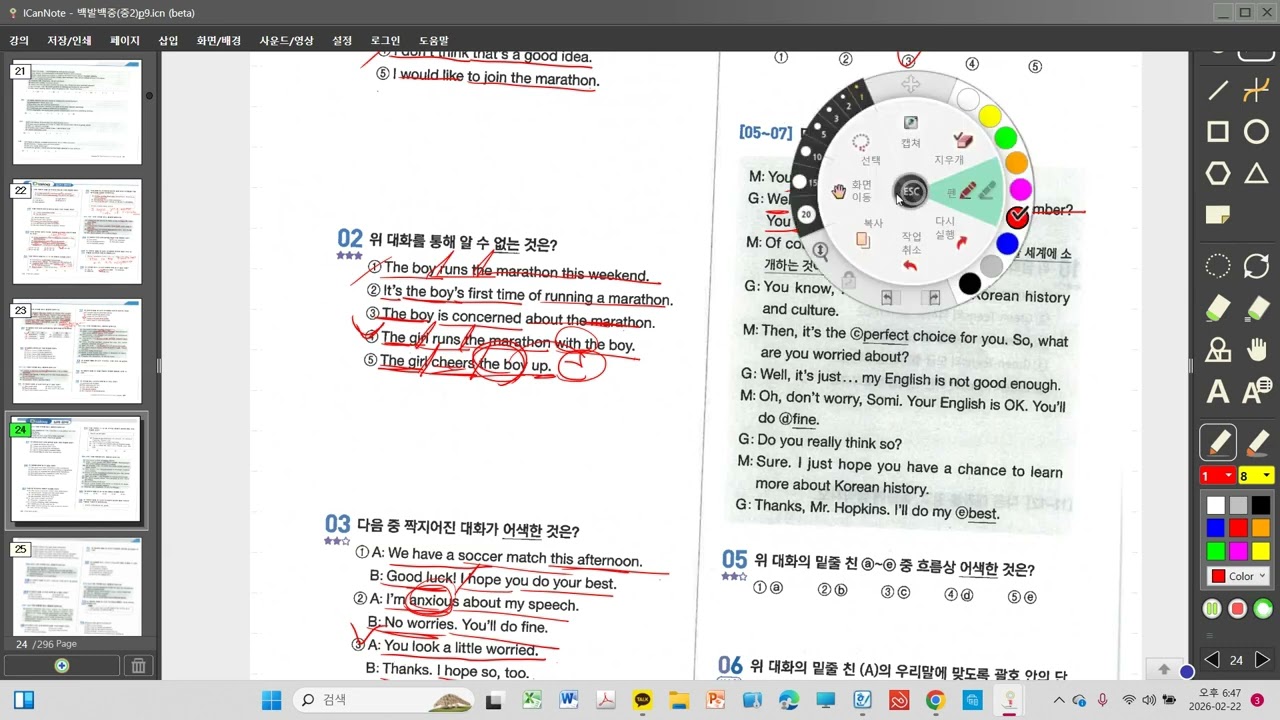Click ESC center of radial menu
Viewport: 1280px width, 720px height.
pyautogui.click(x=911, y=191)
